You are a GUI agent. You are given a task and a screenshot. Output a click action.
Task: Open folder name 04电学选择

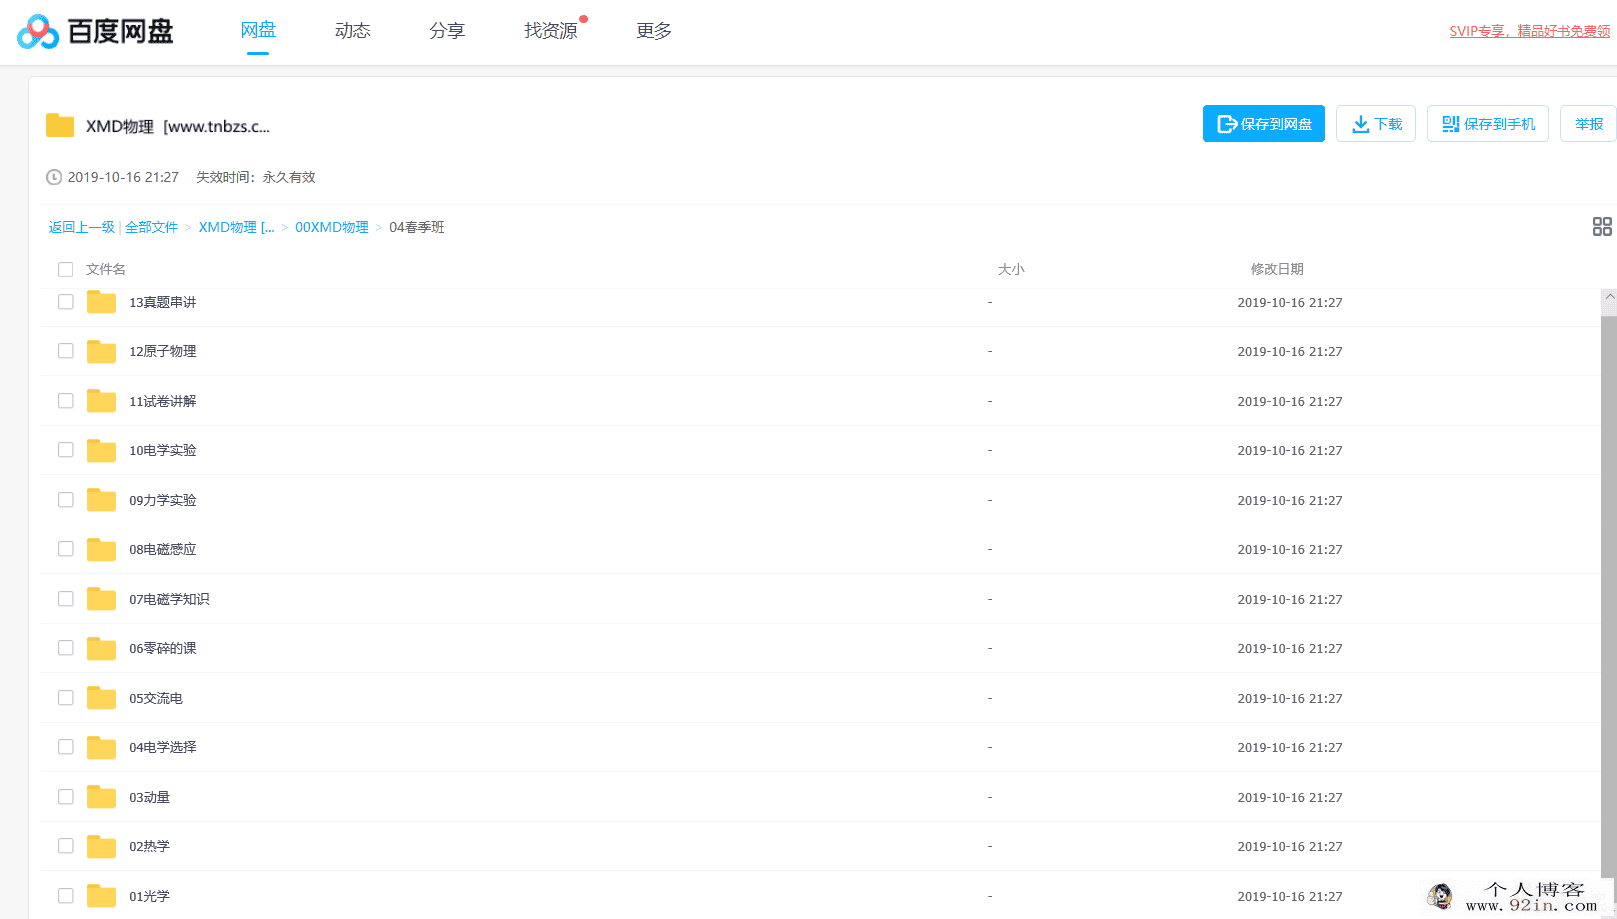(163, 747)
